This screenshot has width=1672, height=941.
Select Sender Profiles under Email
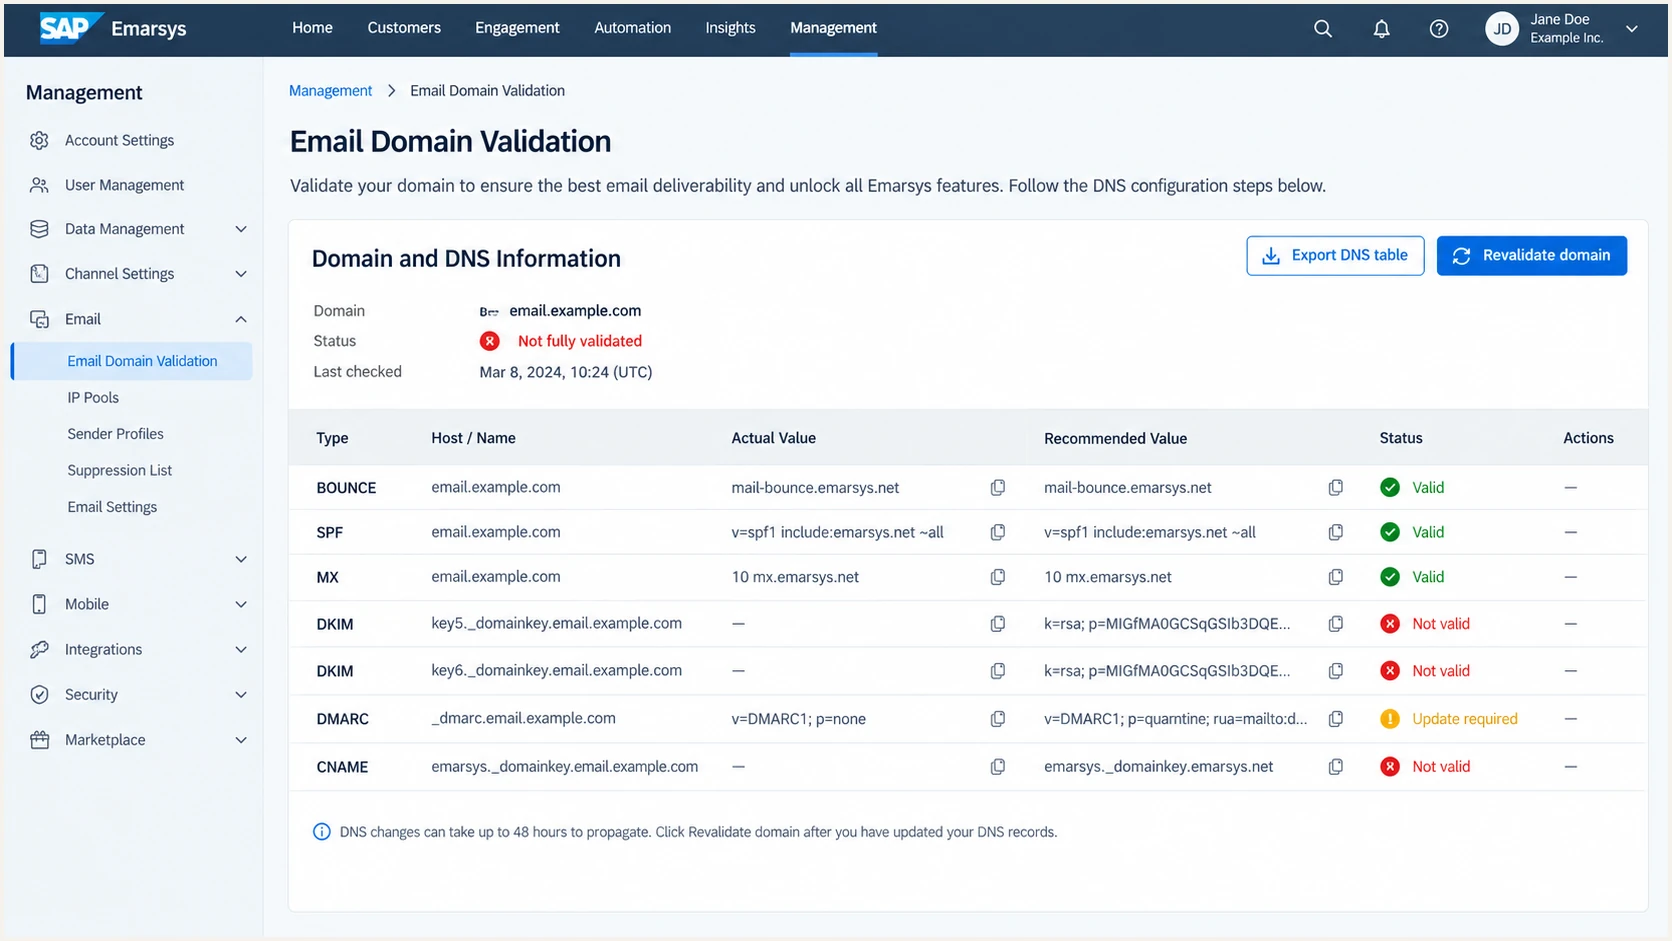point(115,434)
